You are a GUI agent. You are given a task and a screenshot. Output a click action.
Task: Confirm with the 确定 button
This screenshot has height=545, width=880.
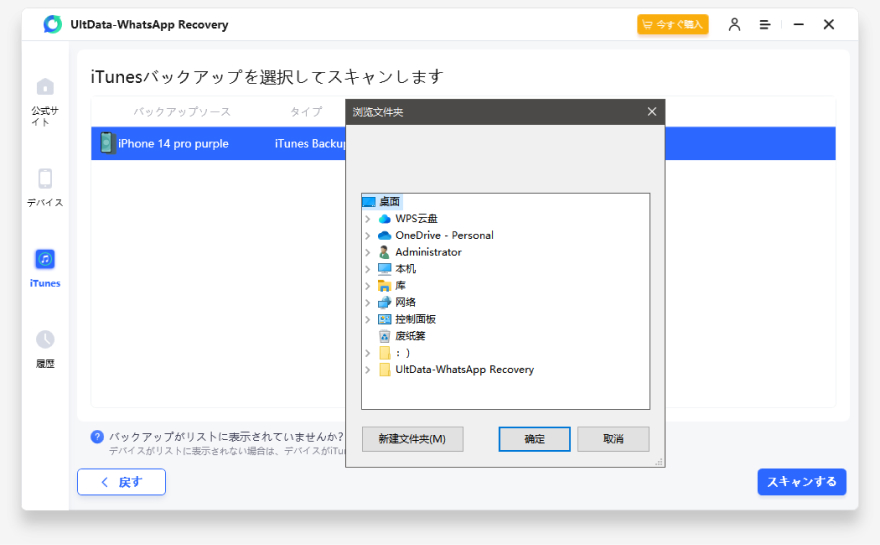(534, 439)
